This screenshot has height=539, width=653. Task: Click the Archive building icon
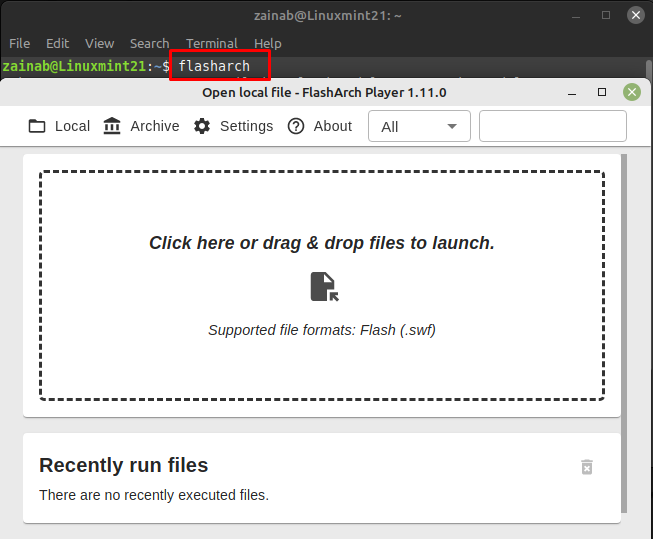[112, 126]
